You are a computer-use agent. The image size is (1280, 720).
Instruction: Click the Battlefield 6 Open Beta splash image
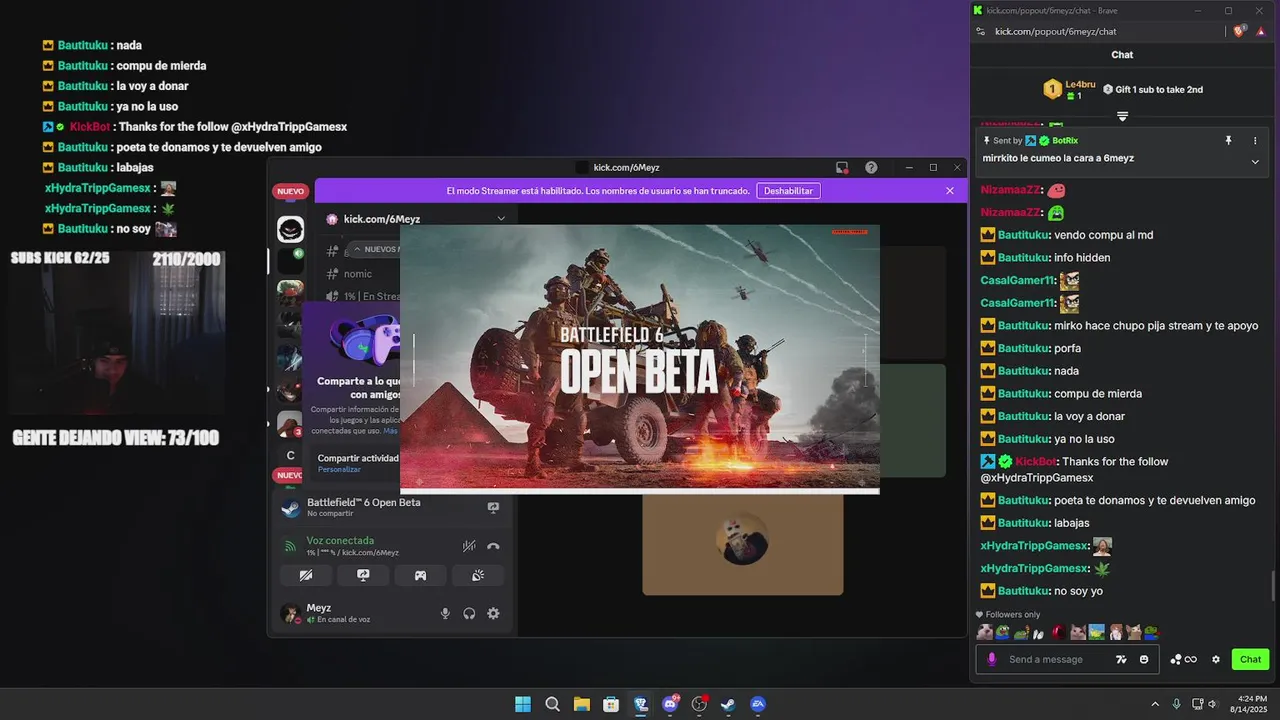(640, 359)
